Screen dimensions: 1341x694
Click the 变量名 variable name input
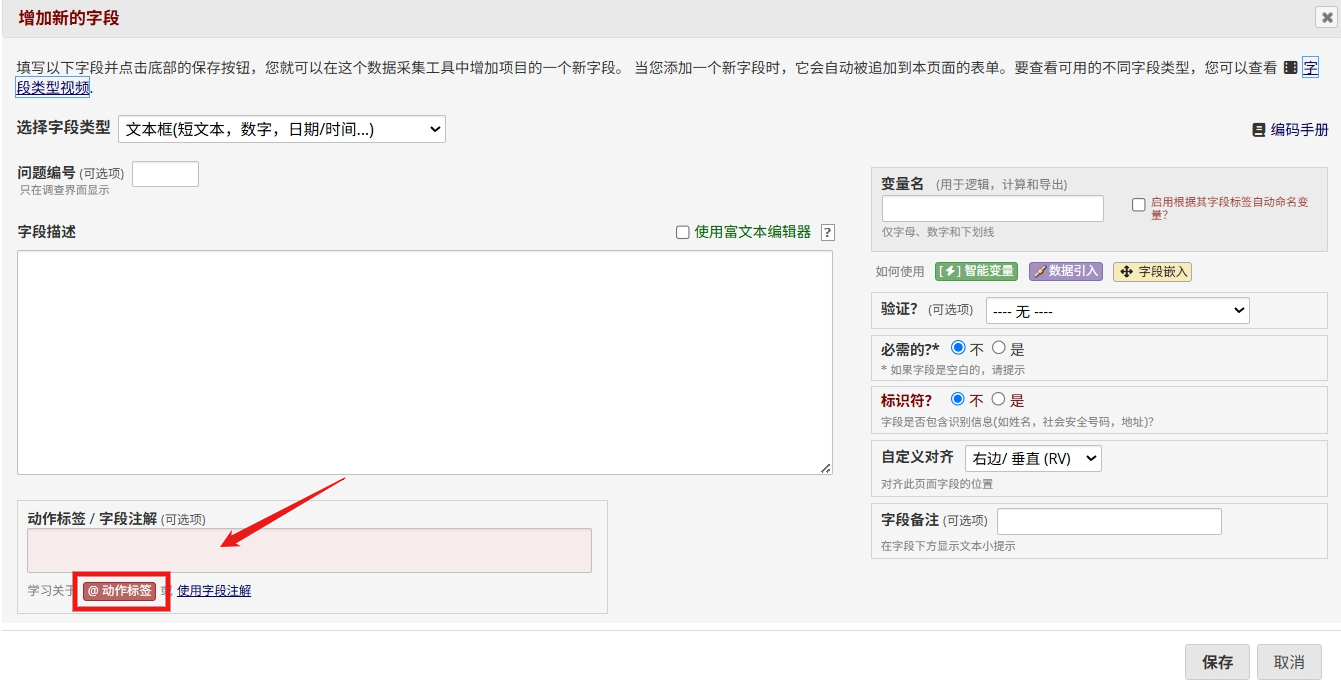click(993, 208)
